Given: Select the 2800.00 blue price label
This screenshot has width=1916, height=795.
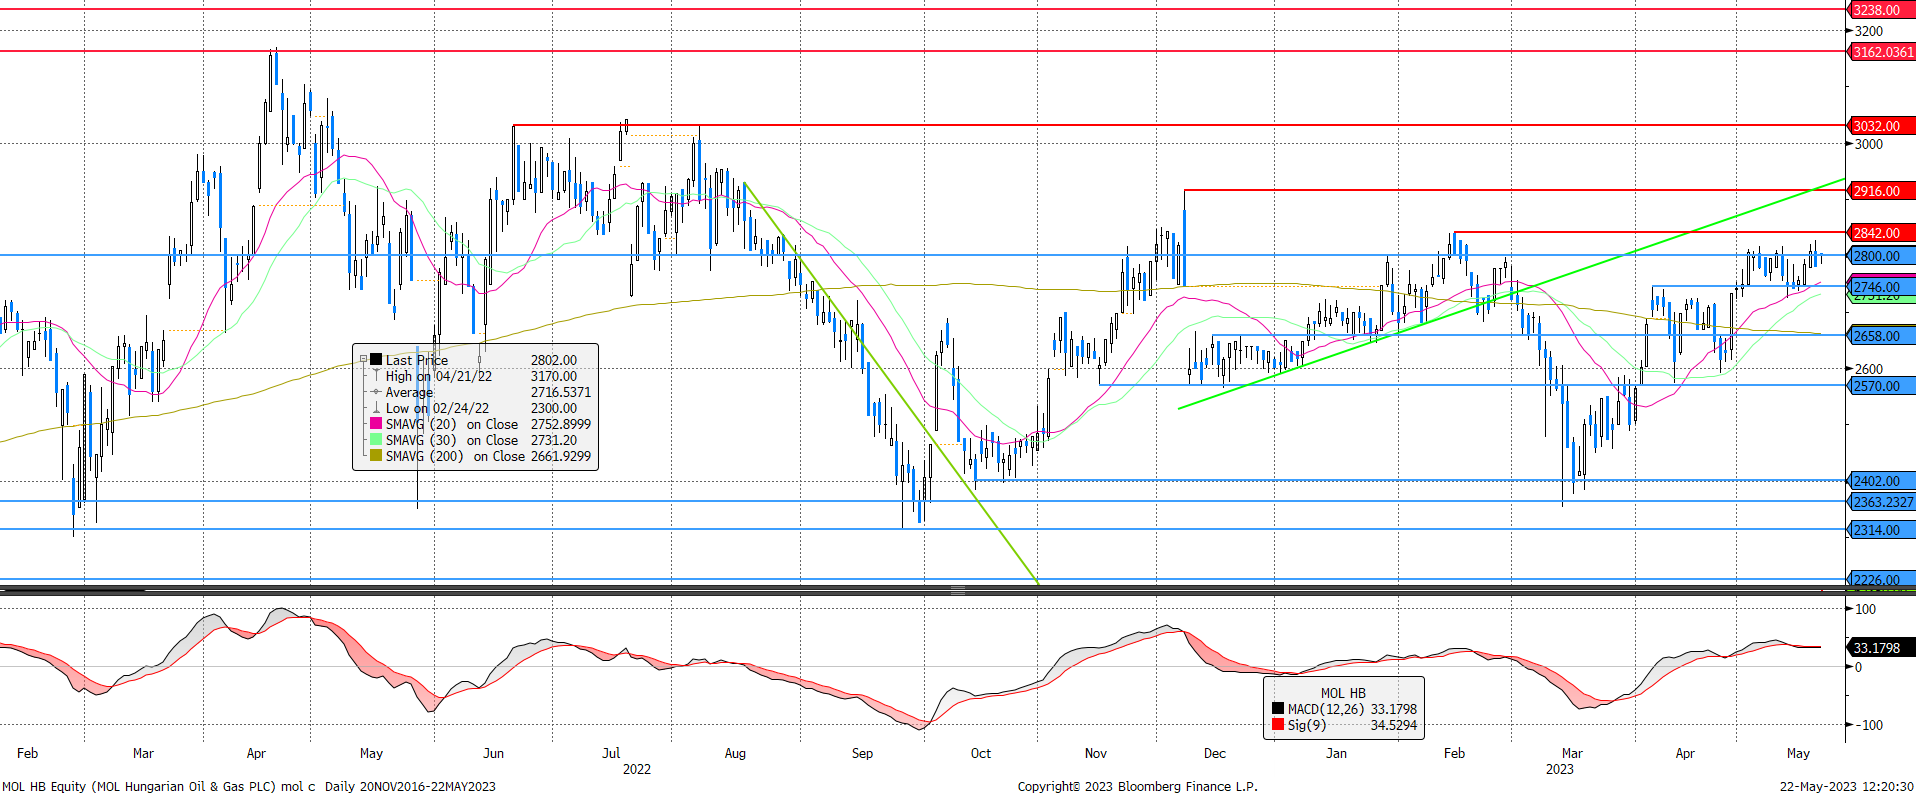Looking at the screenshot, I should point(1880,256).
